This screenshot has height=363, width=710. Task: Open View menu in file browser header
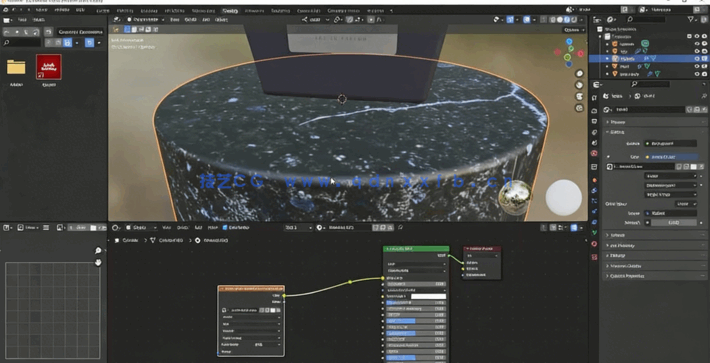21,19
